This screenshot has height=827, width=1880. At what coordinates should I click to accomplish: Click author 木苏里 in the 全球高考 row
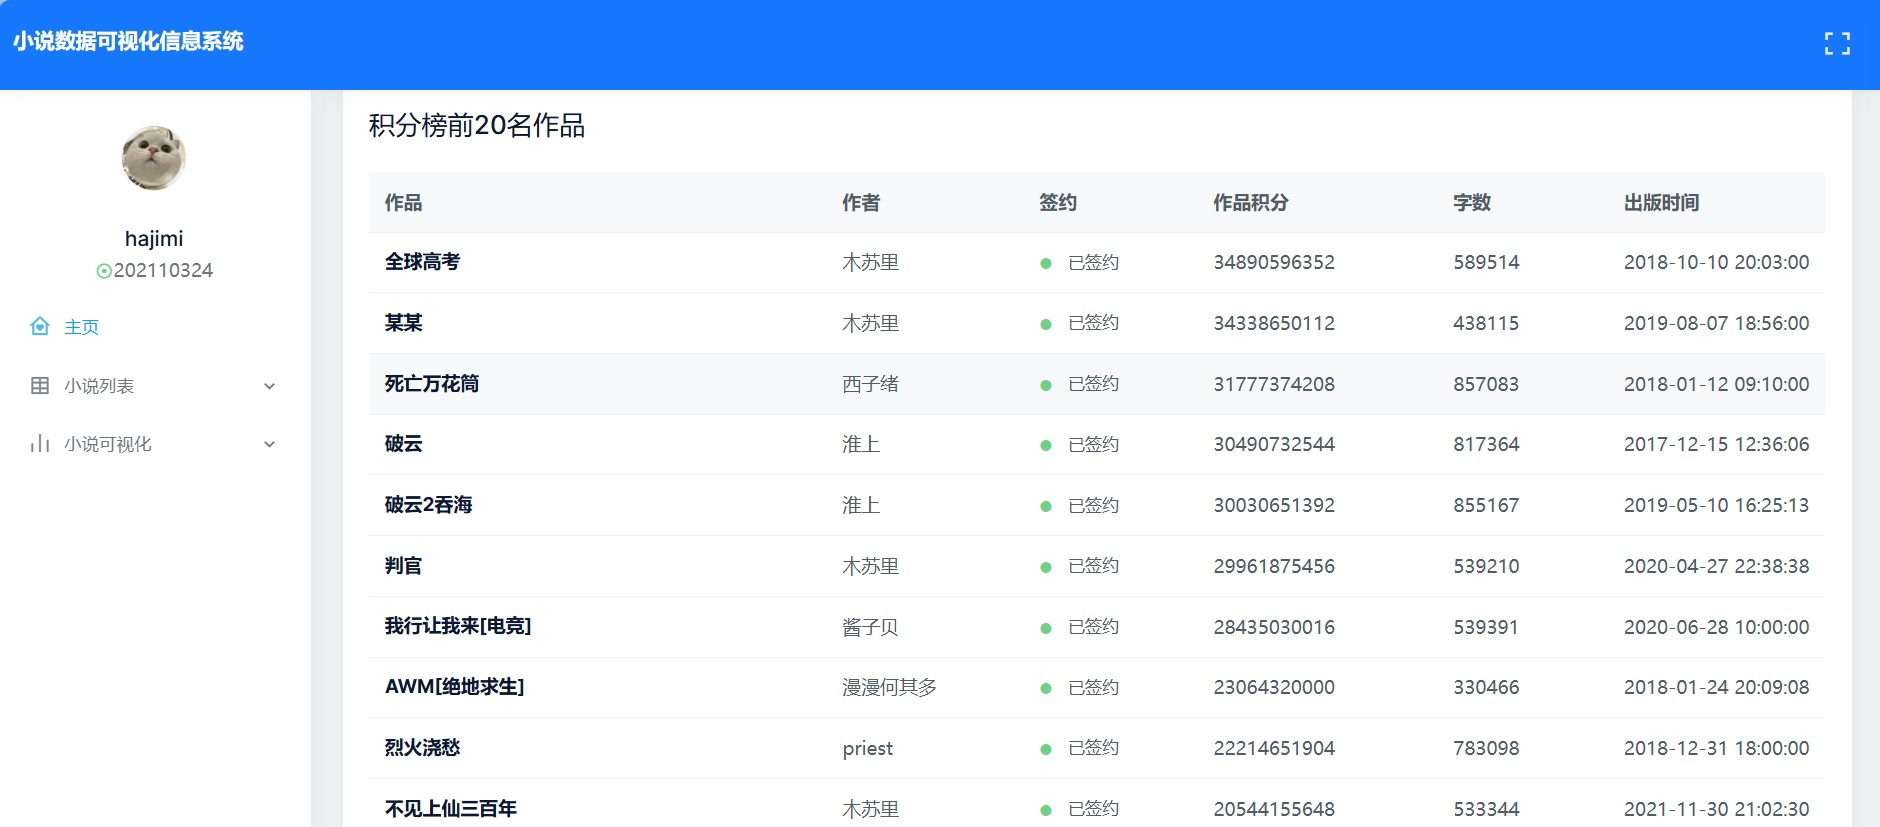pos(871,262)
